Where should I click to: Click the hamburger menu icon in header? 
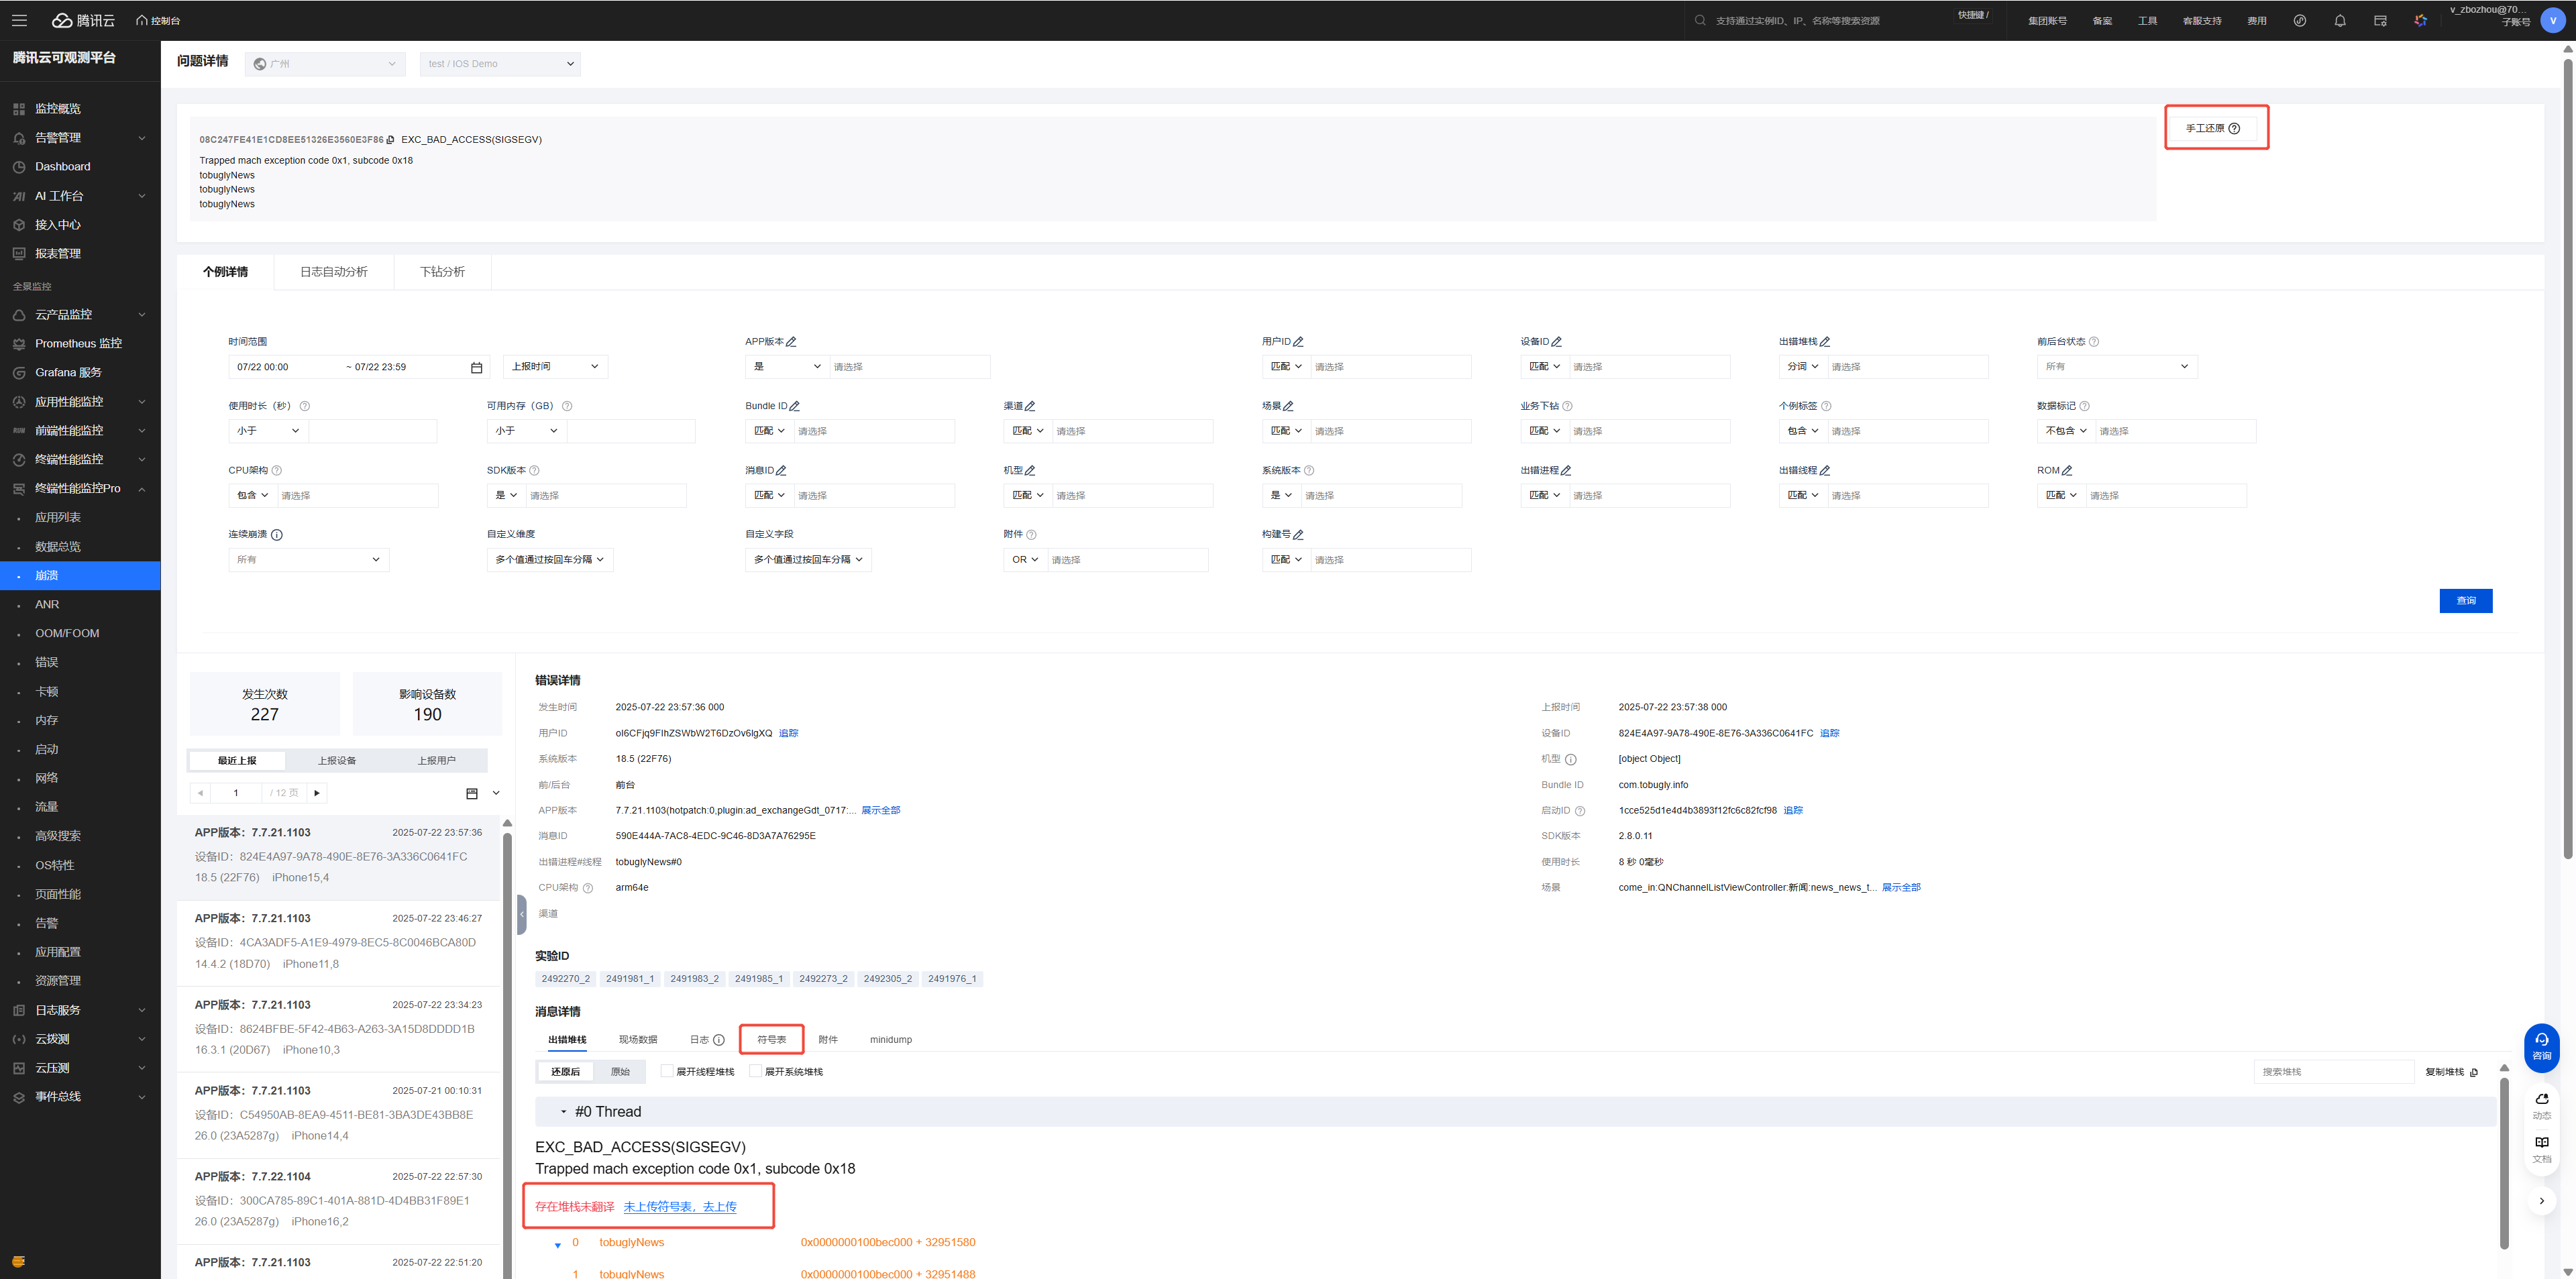click(19, 20)
